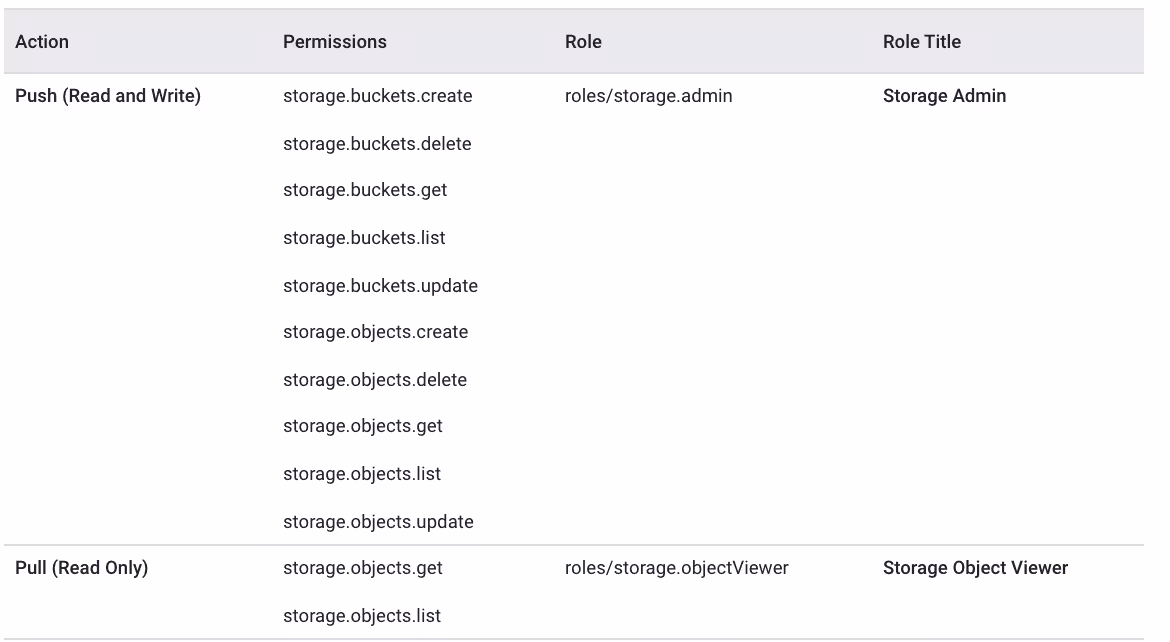The width and height of the screenshot is (1170, 642).
Task: Select the Role Title column header
Action: (921, 42)
